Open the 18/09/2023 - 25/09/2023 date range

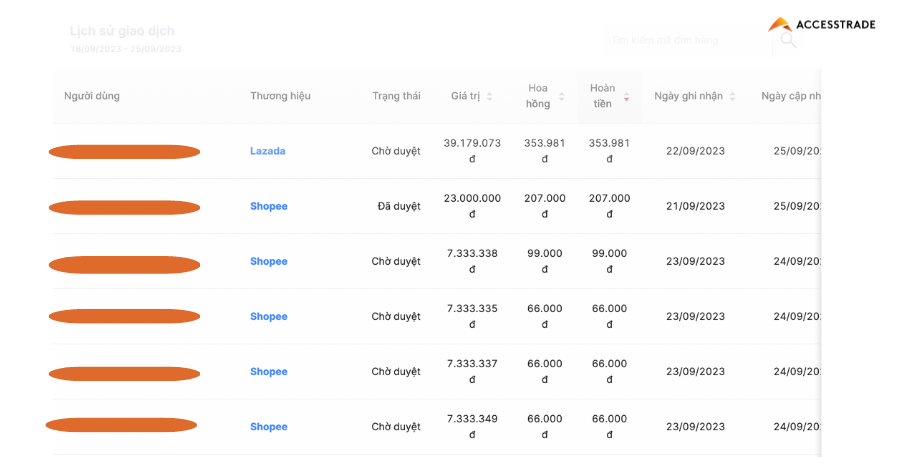126,49
